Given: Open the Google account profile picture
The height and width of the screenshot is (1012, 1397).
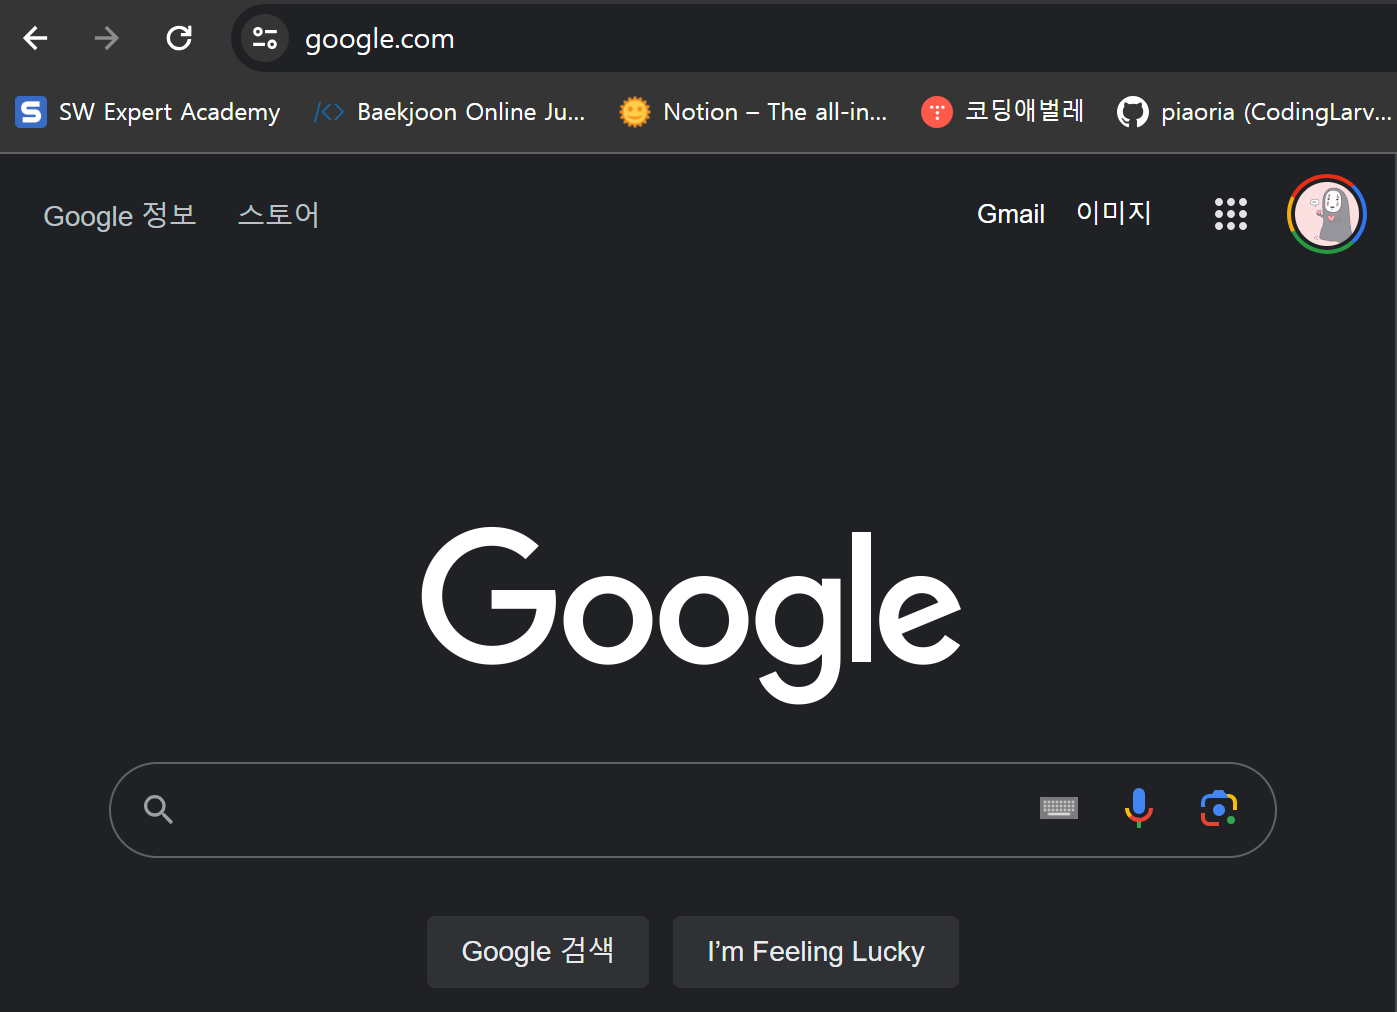Looking at the screenshot, I should click(1327, 214).
